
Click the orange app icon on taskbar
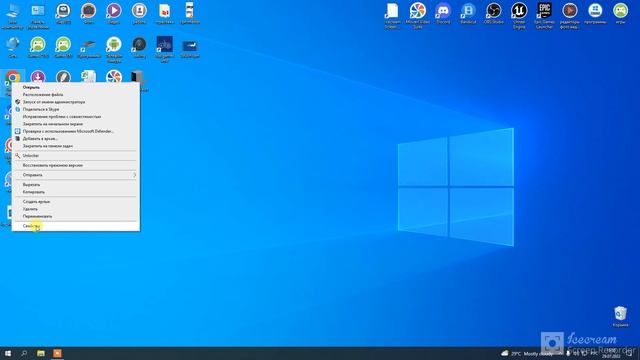57,353
